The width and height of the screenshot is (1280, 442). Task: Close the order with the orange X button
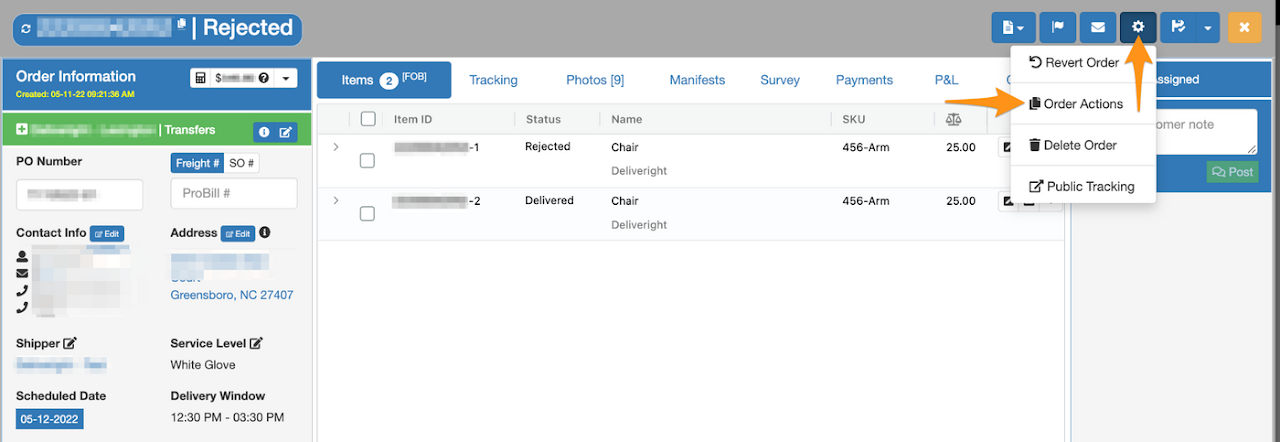1244,27
